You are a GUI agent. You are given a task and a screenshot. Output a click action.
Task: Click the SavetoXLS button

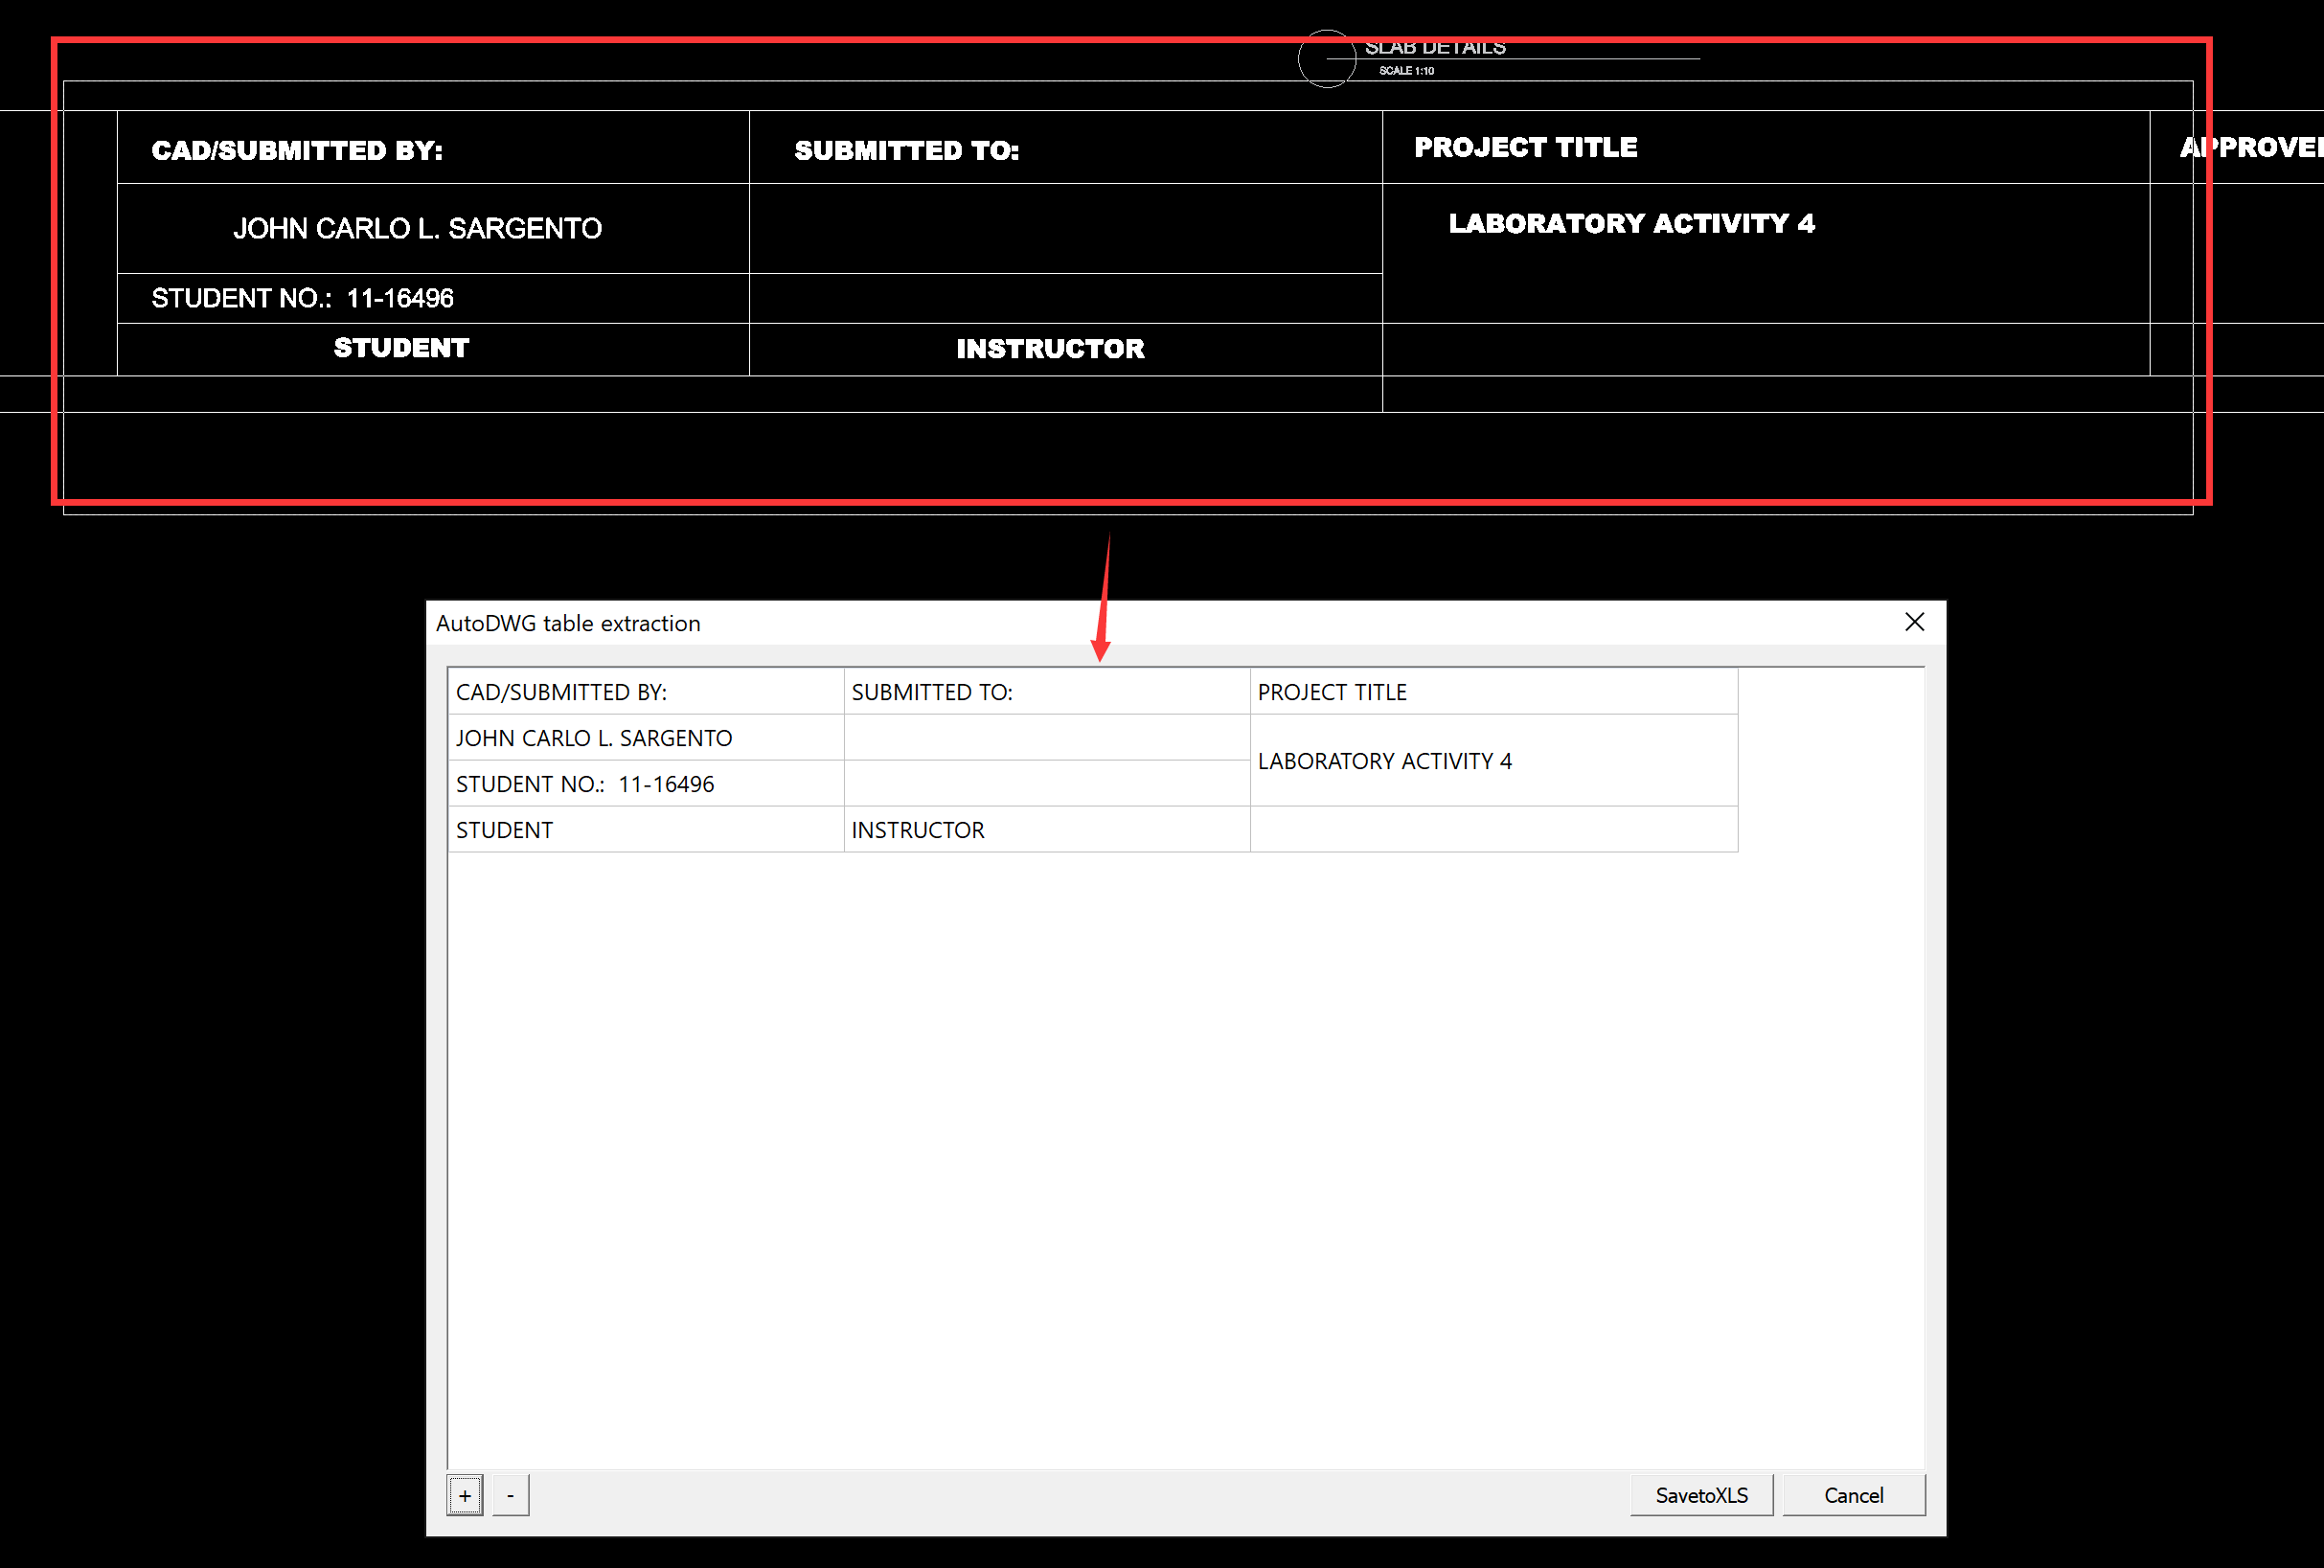click(x=1700, y=1495)
